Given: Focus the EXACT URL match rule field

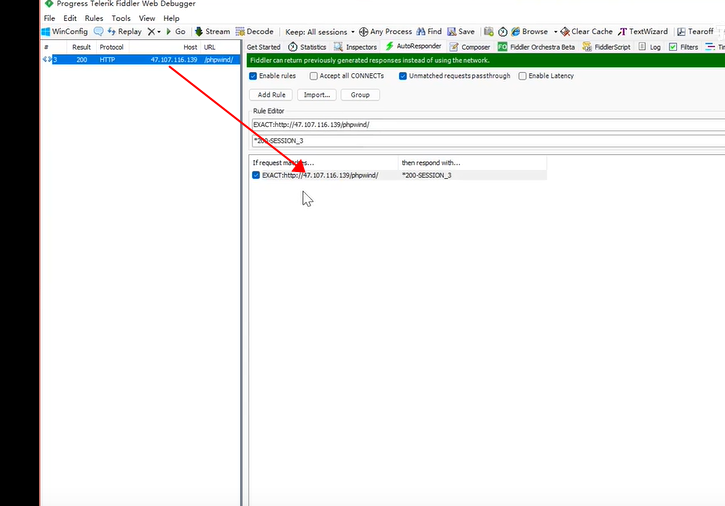Looking at the screenshot, I should (488, 124).
